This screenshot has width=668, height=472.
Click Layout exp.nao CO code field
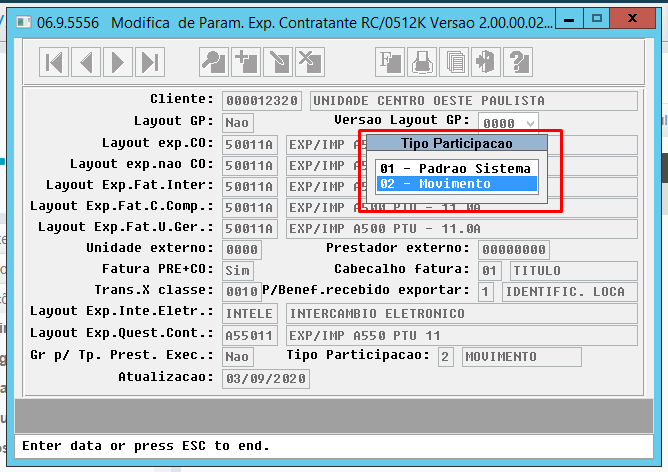click(x=250, y=166)
